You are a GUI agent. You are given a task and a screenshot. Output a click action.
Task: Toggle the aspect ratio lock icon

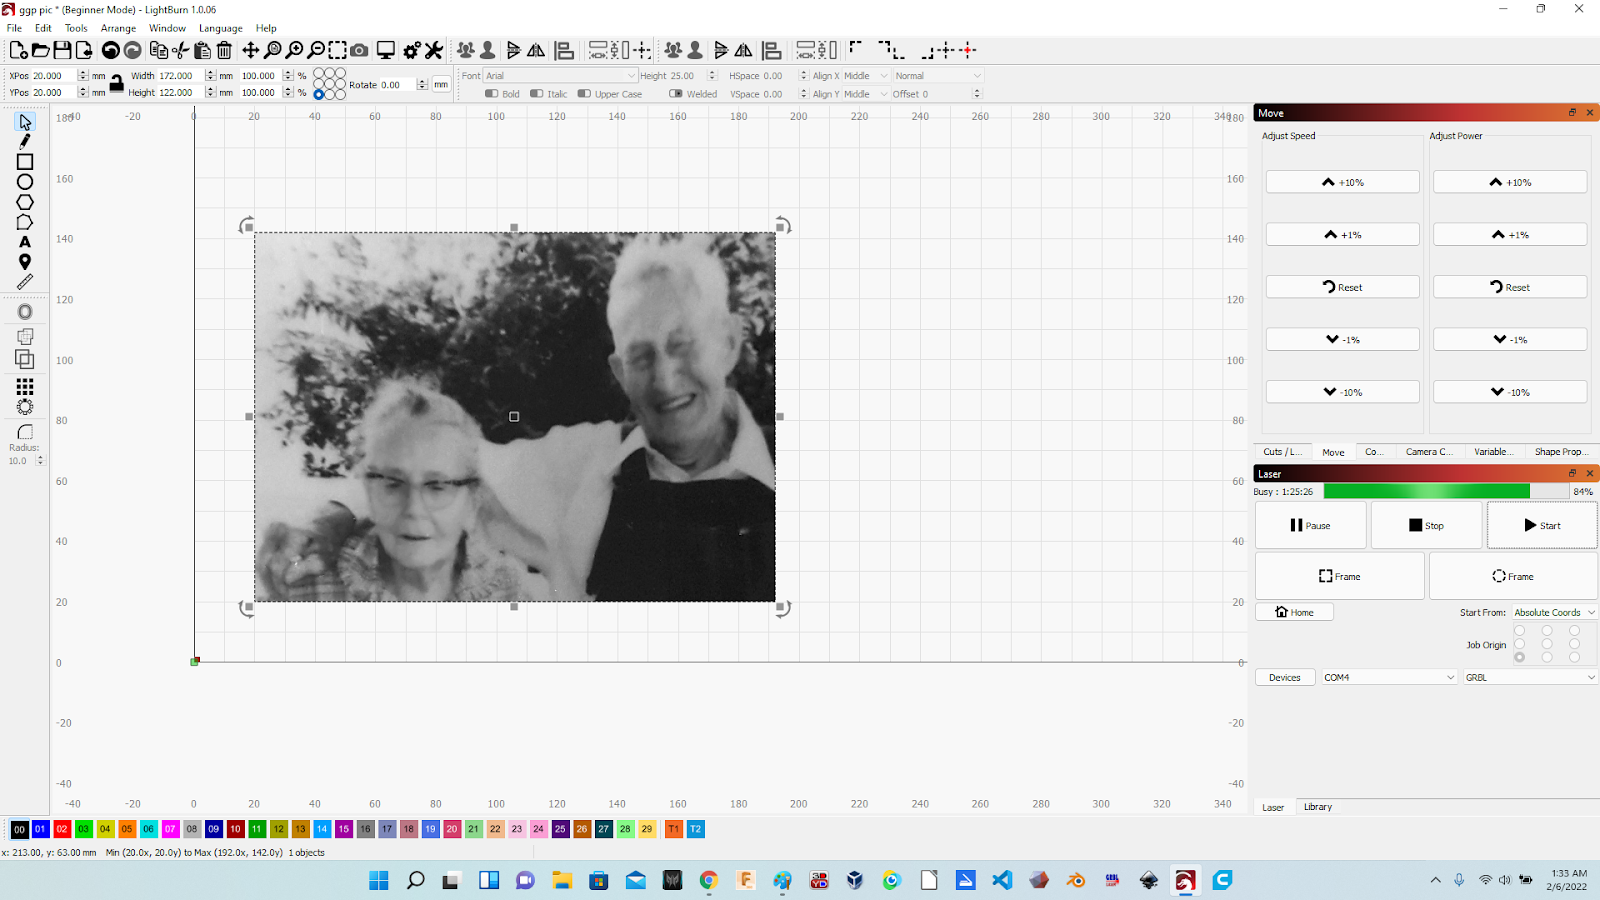pos(116,84)
